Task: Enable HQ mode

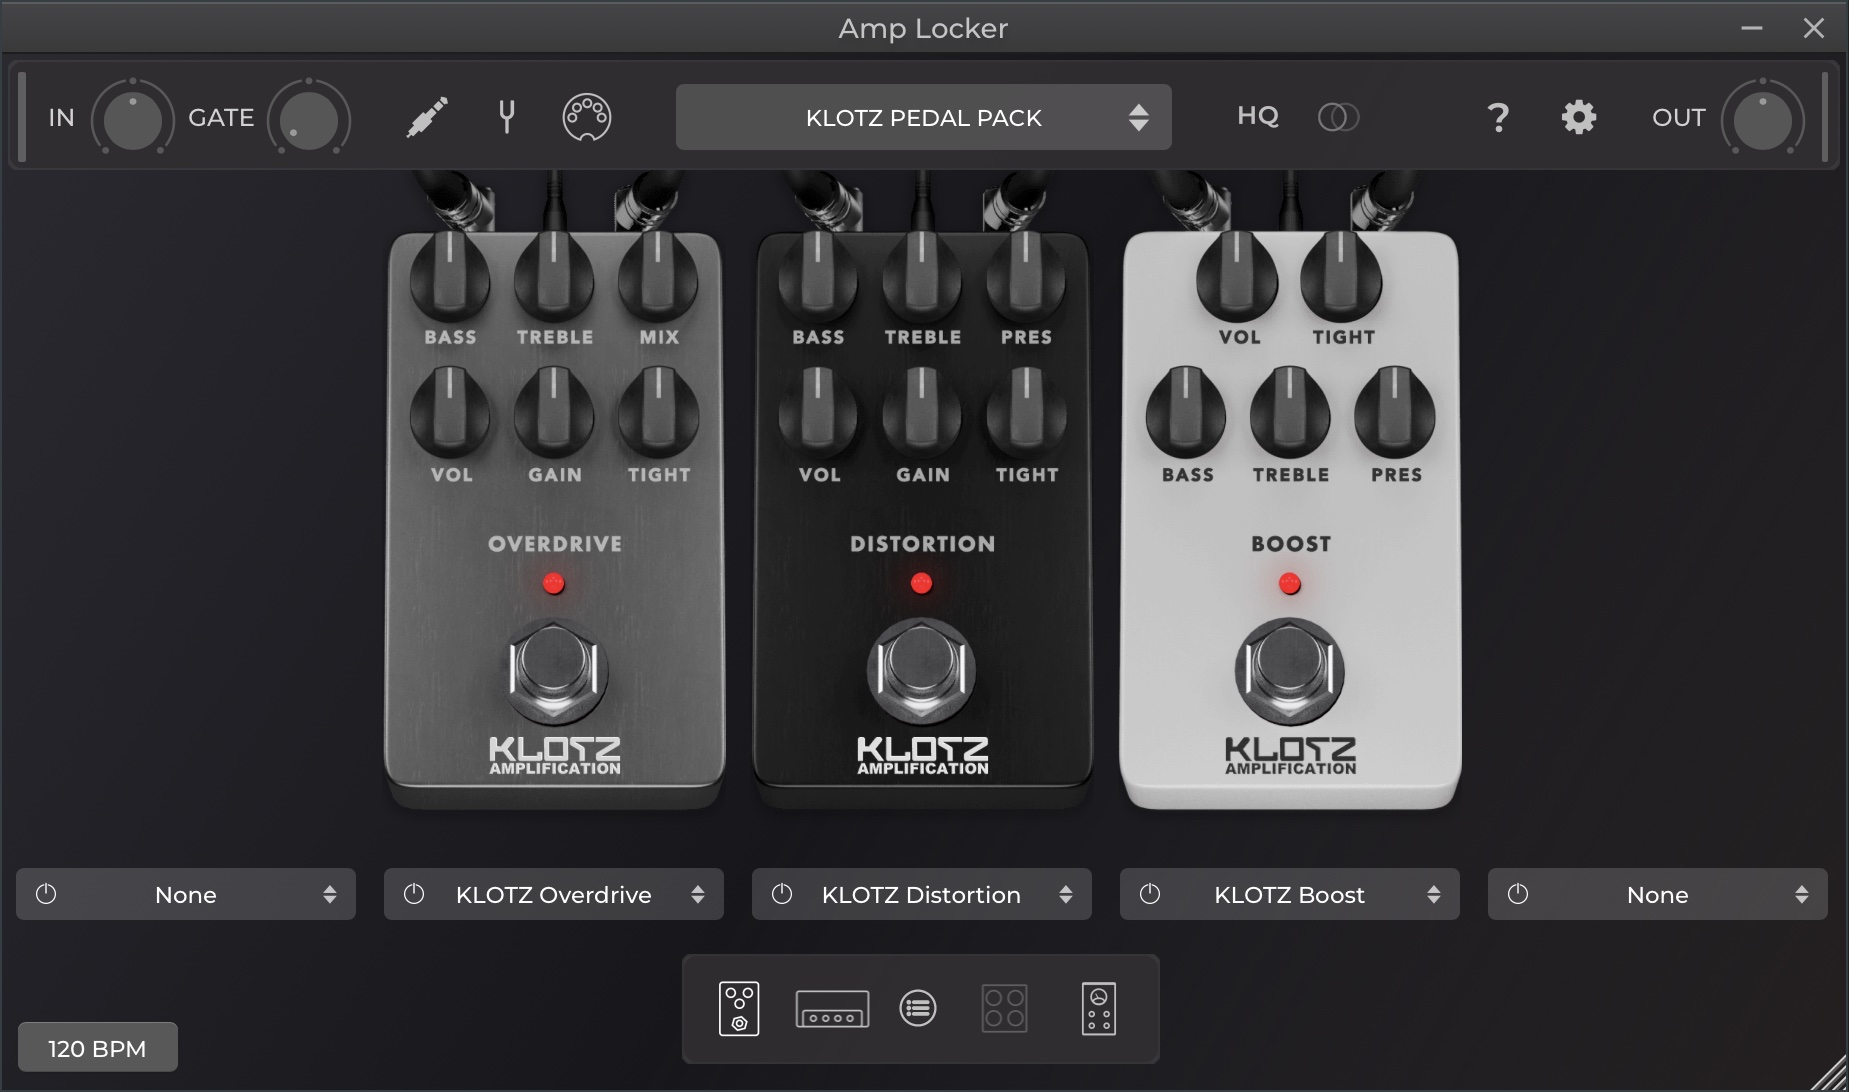Action: 1258,117
